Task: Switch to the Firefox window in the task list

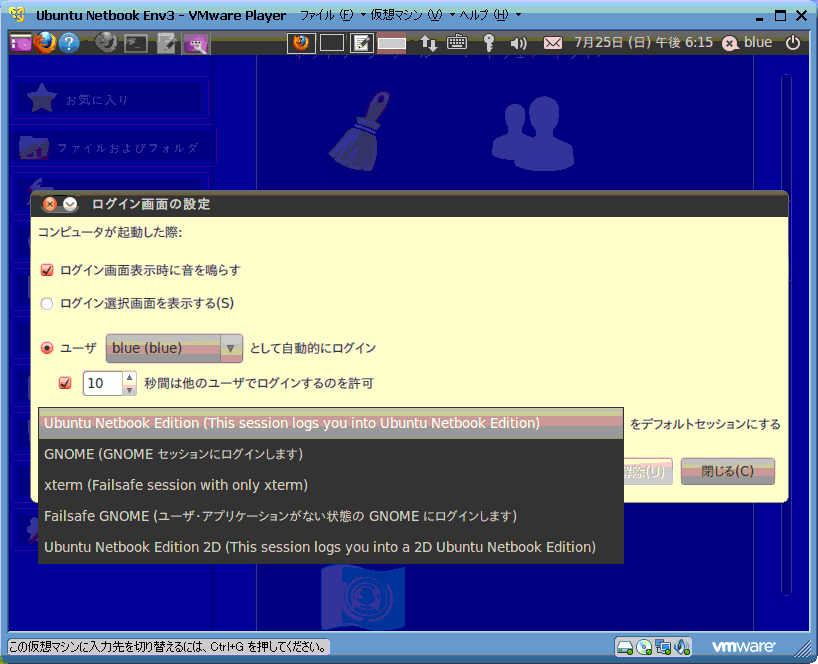Action: (x=301, y=43)
